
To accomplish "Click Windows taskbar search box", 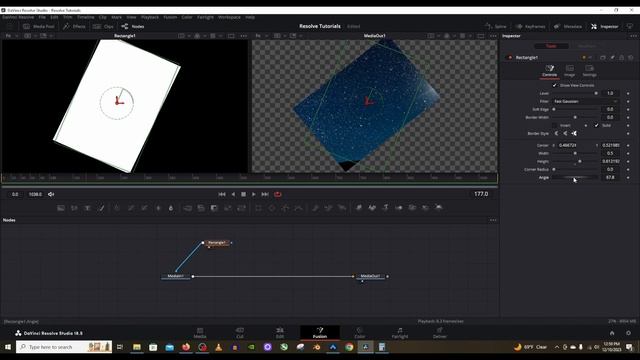I will (x=64, y=347).
